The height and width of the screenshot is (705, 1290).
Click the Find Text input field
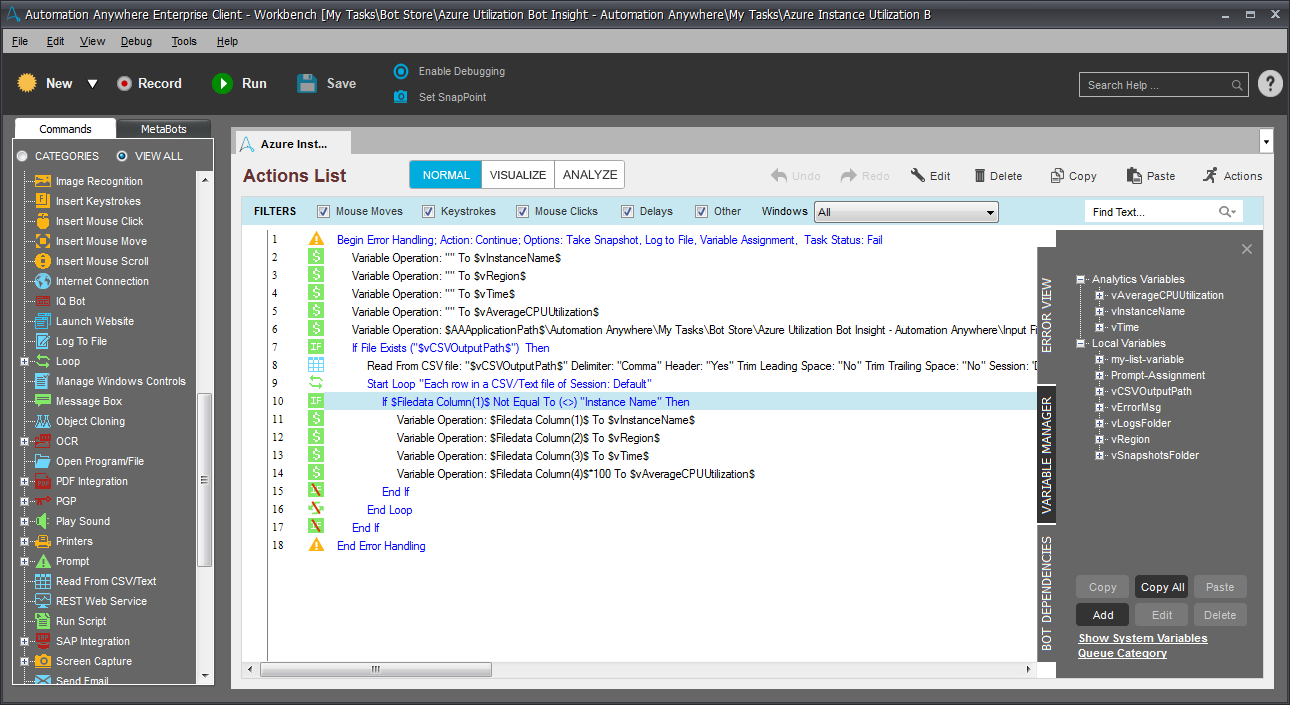point(1150,212)
